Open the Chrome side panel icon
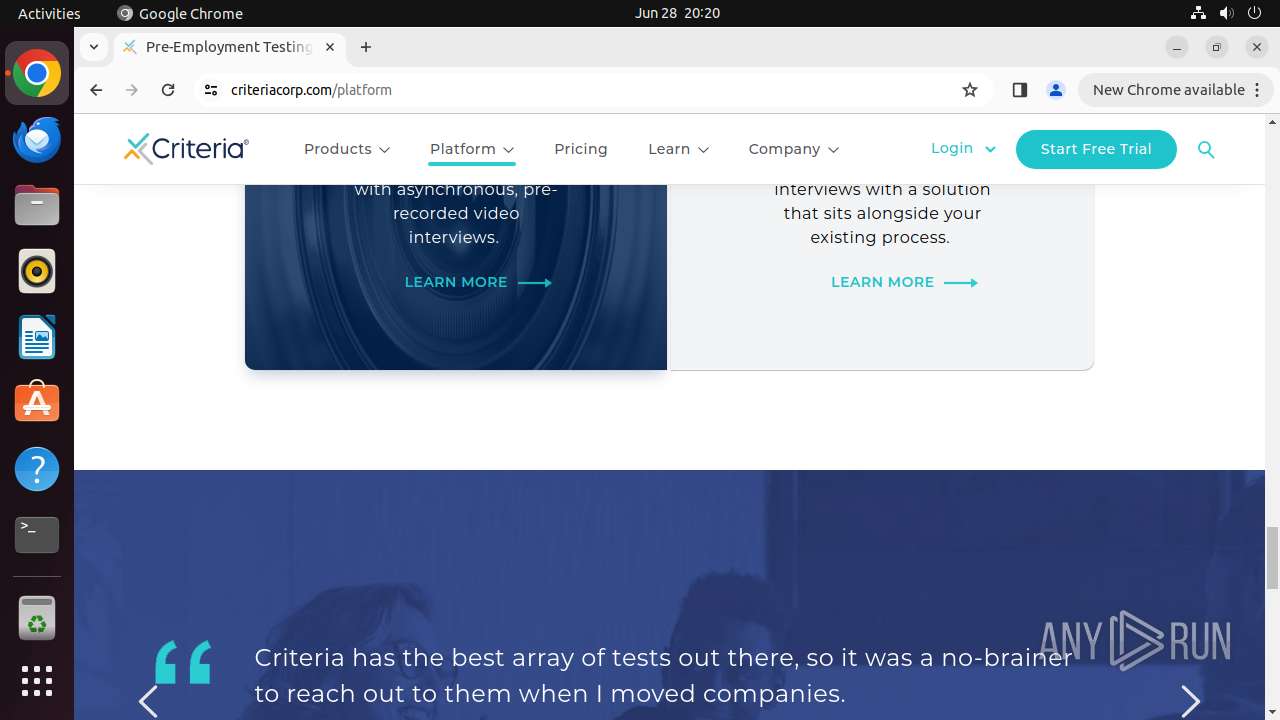This screenshot has height=720, width=1280. tap(1019, 90)
